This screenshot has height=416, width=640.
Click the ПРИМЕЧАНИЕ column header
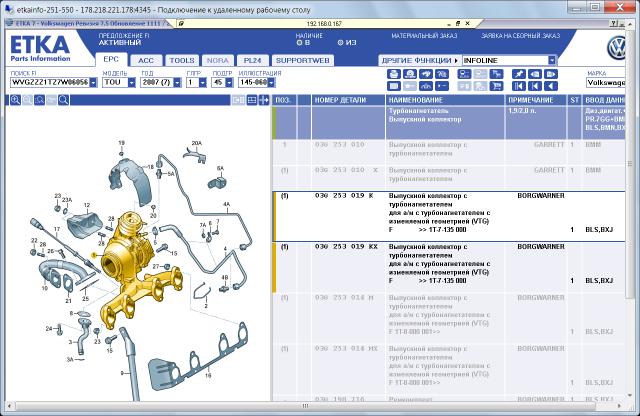coord(536,100)
